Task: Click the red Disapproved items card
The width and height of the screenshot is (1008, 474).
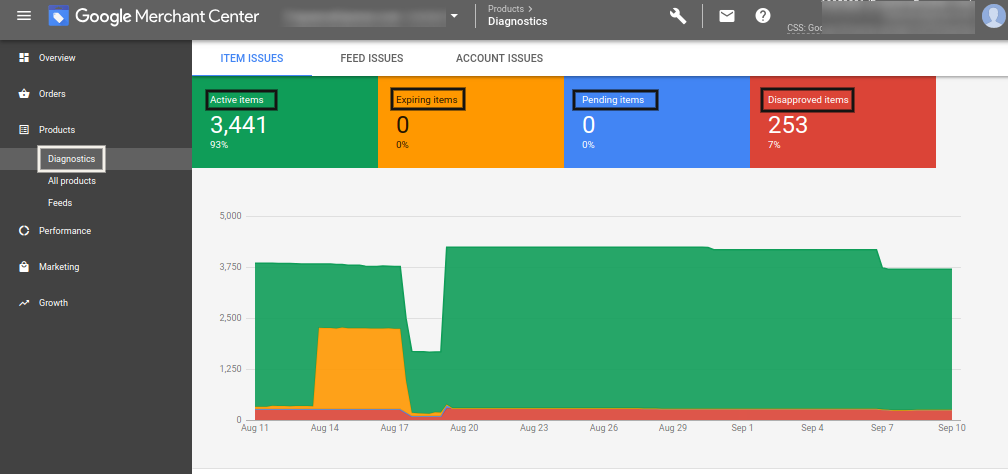Action: coord(843,122)
